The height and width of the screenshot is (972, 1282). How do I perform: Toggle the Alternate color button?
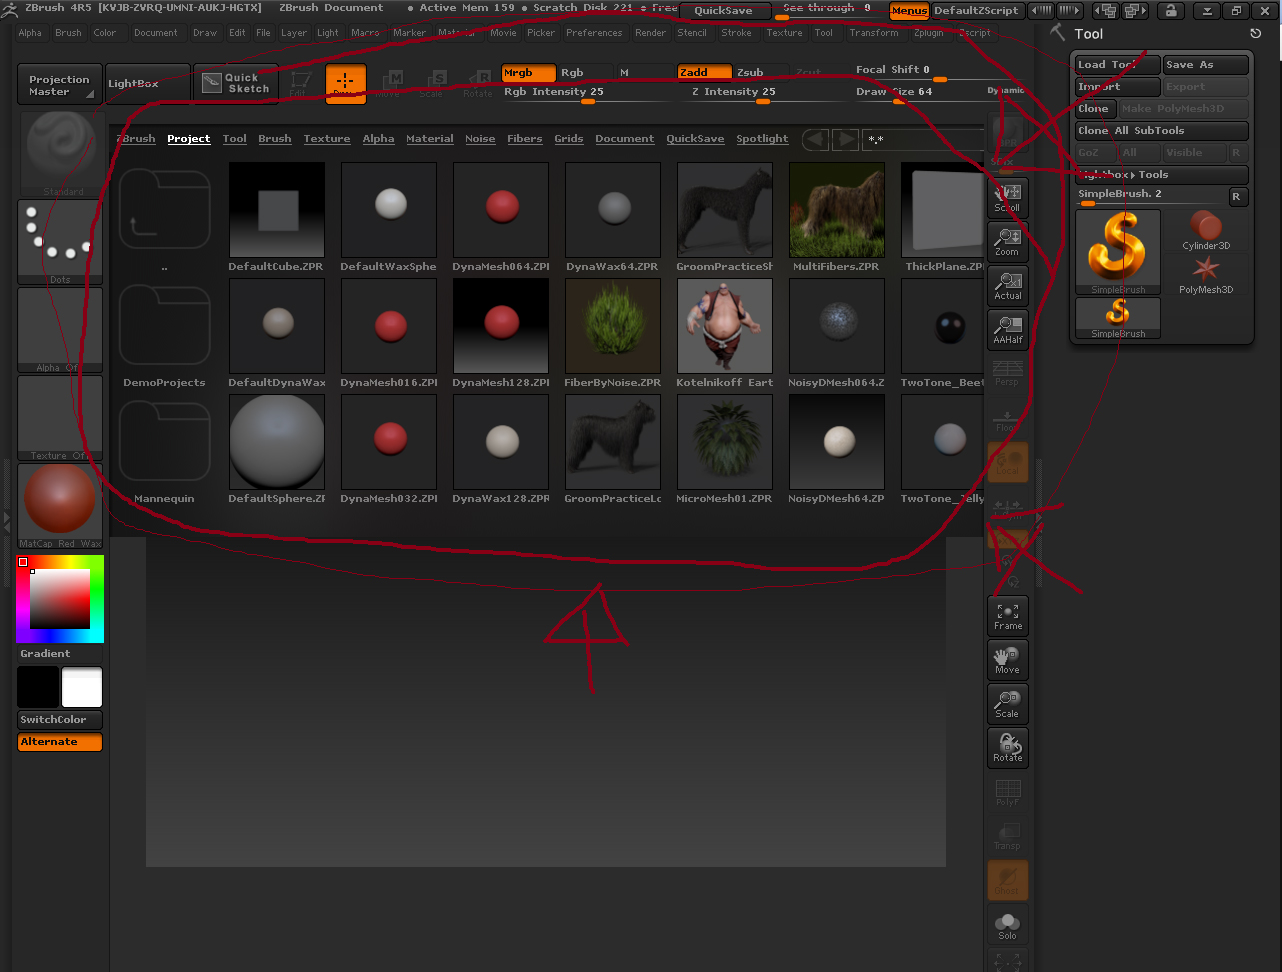(60, 742)
